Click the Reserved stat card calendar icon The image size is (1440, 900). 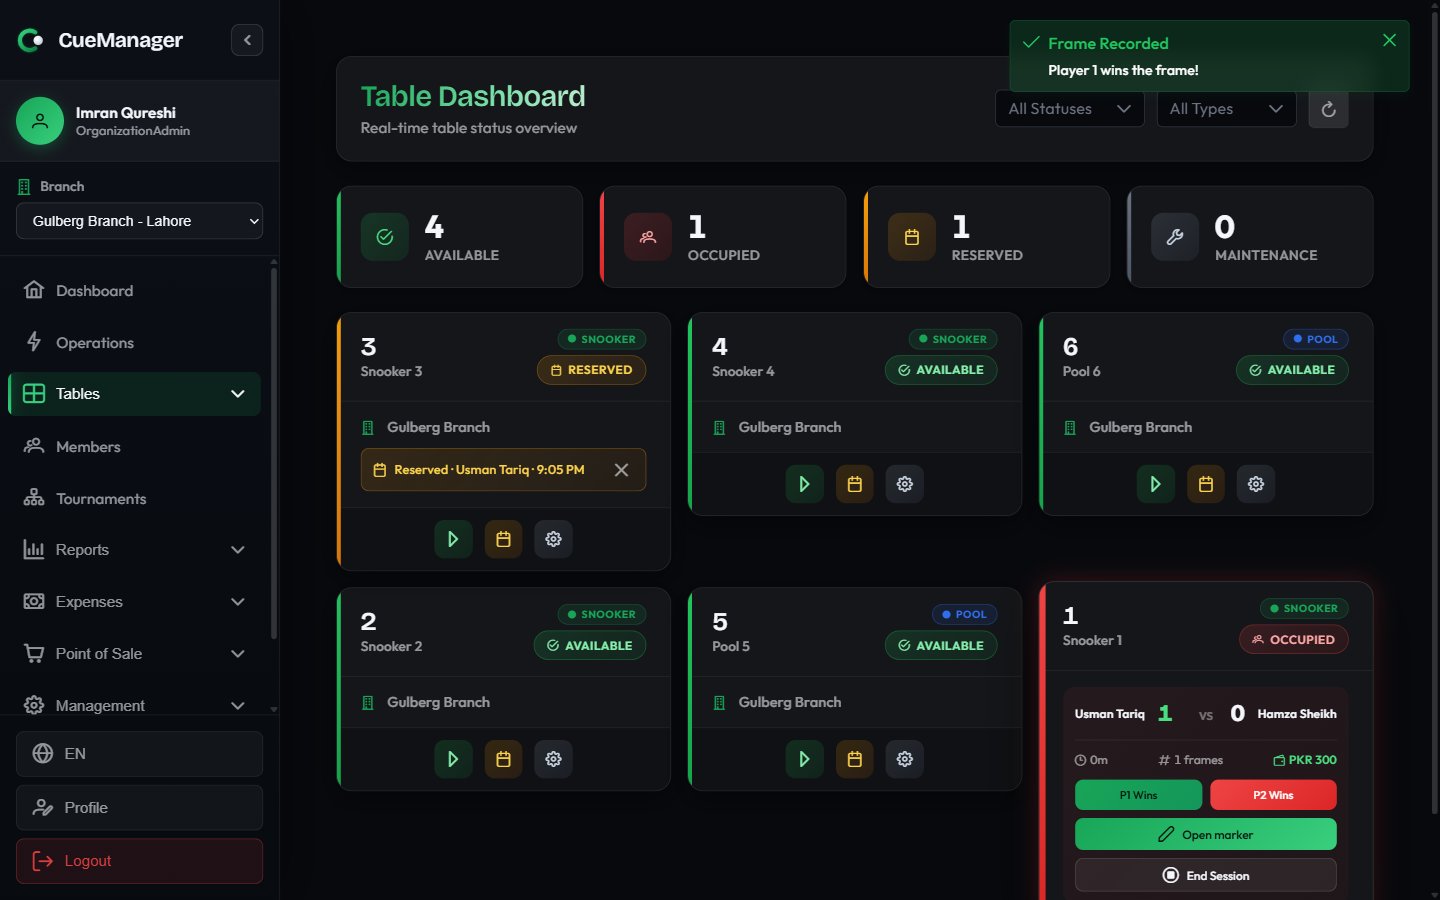tap(912, 237)
